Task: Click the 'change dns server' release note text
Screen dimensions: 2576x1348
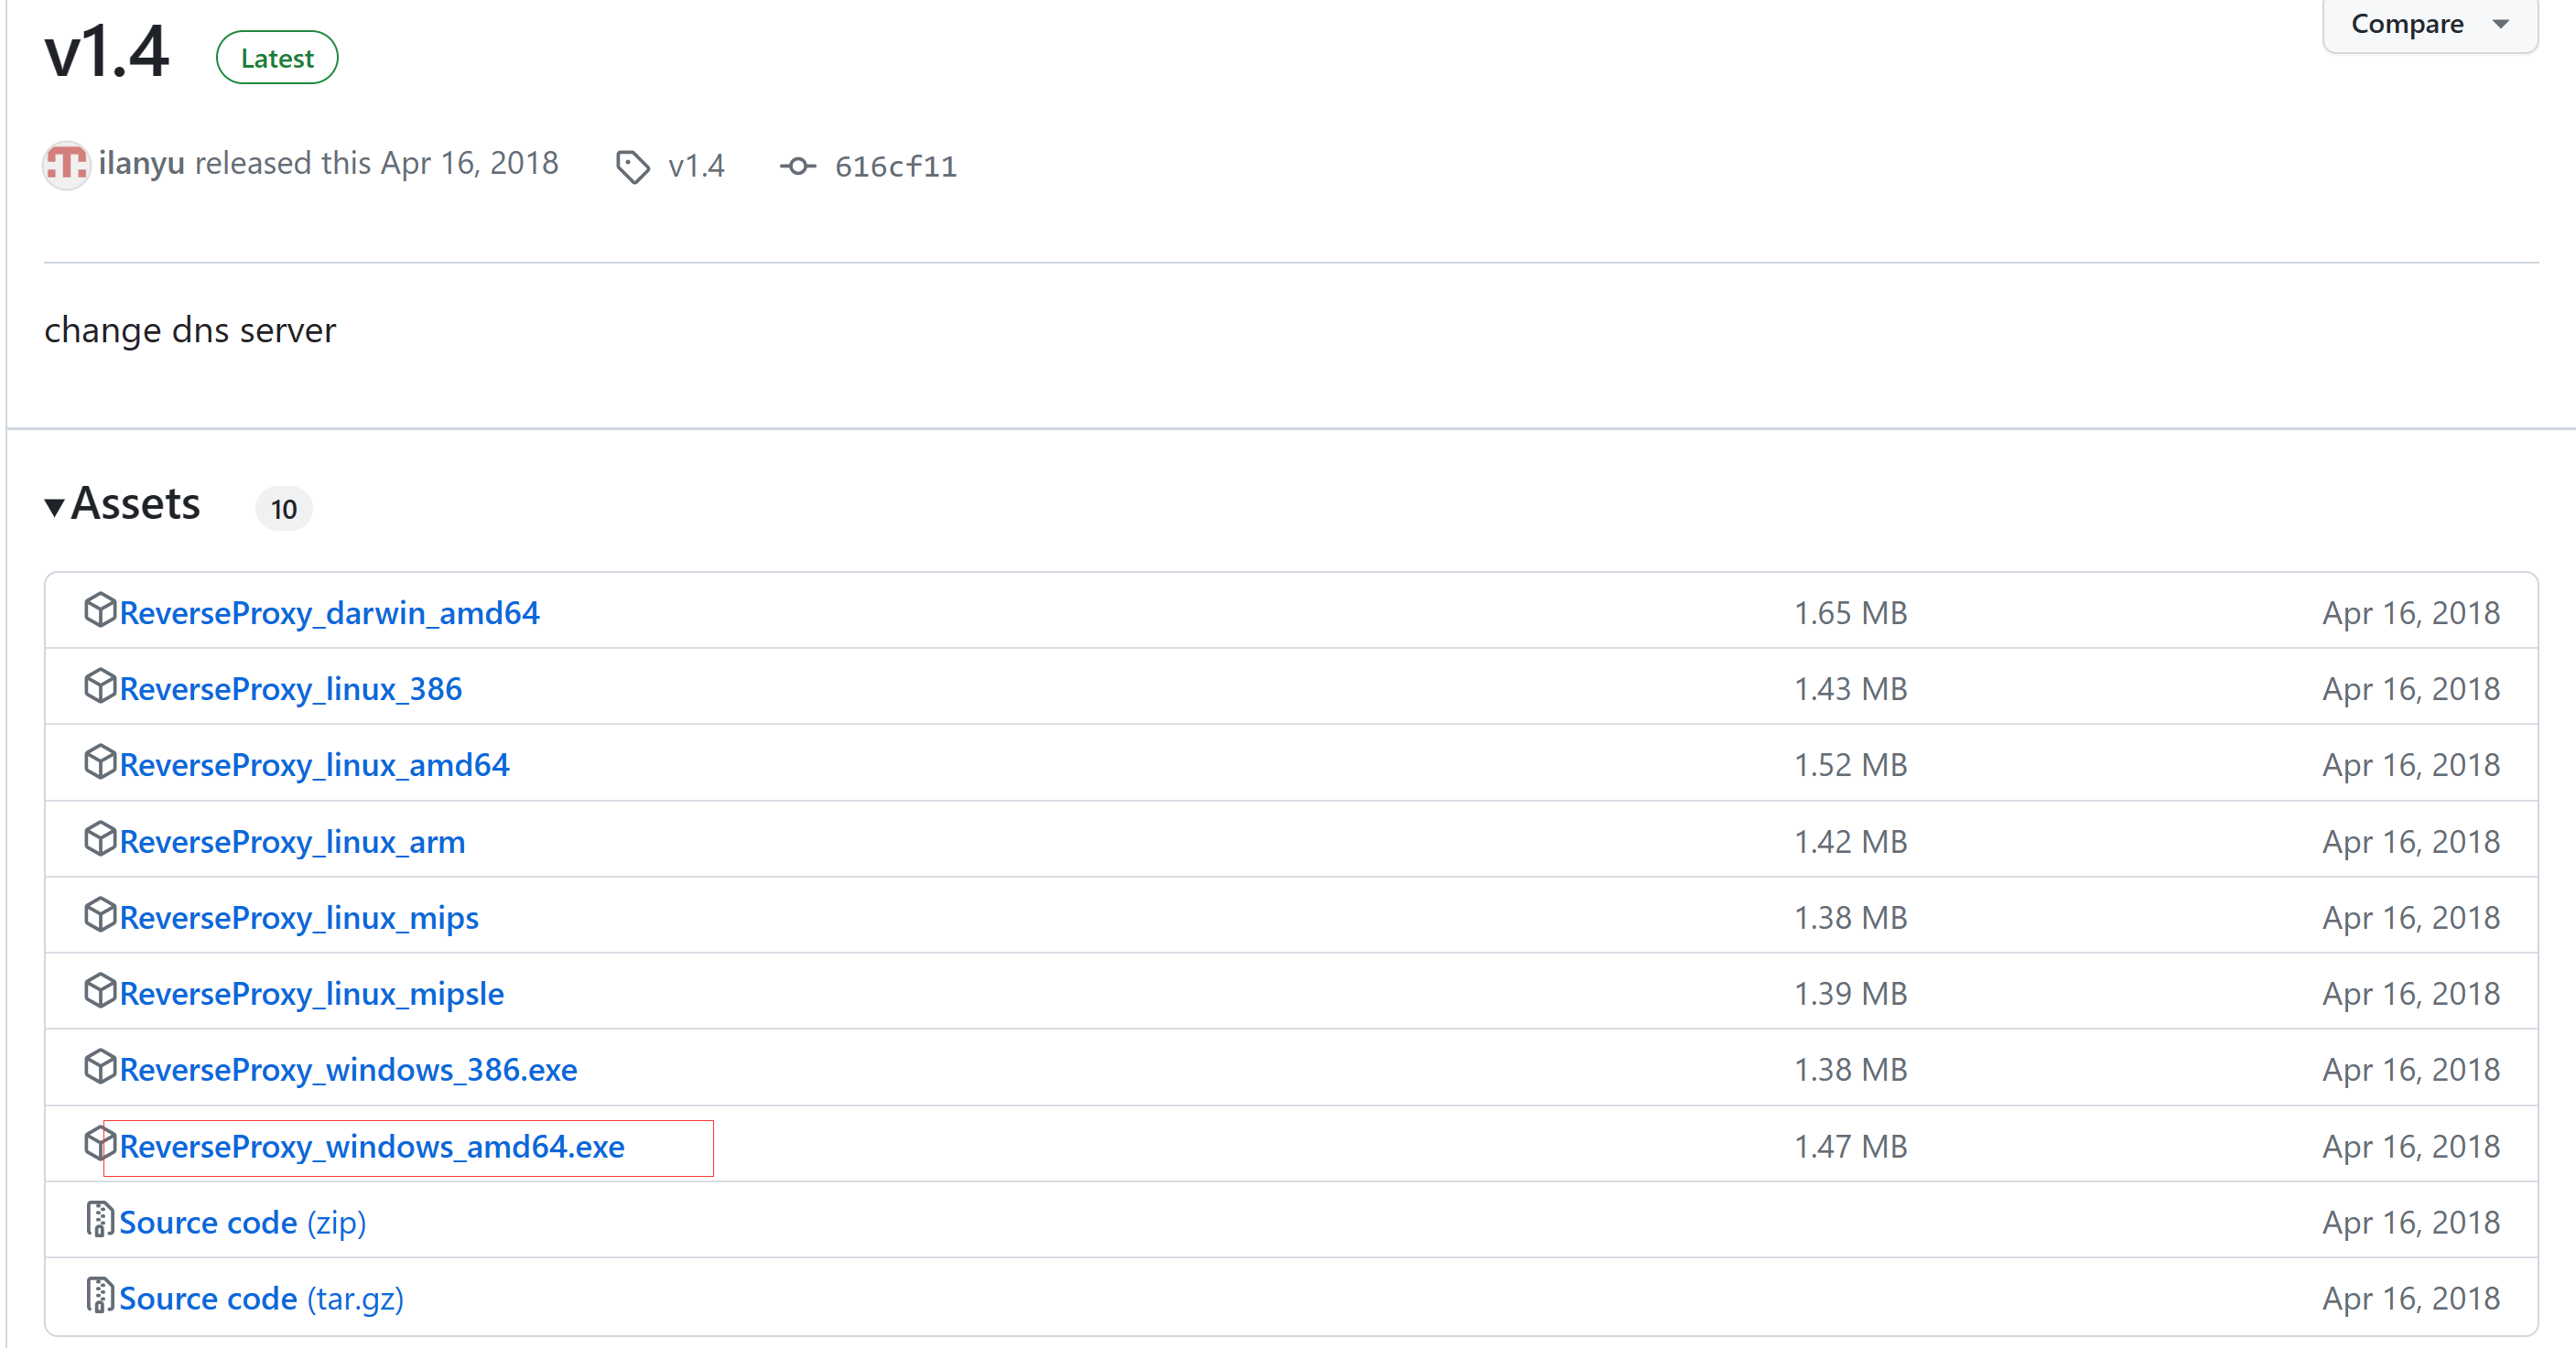Action: [190, 330]
